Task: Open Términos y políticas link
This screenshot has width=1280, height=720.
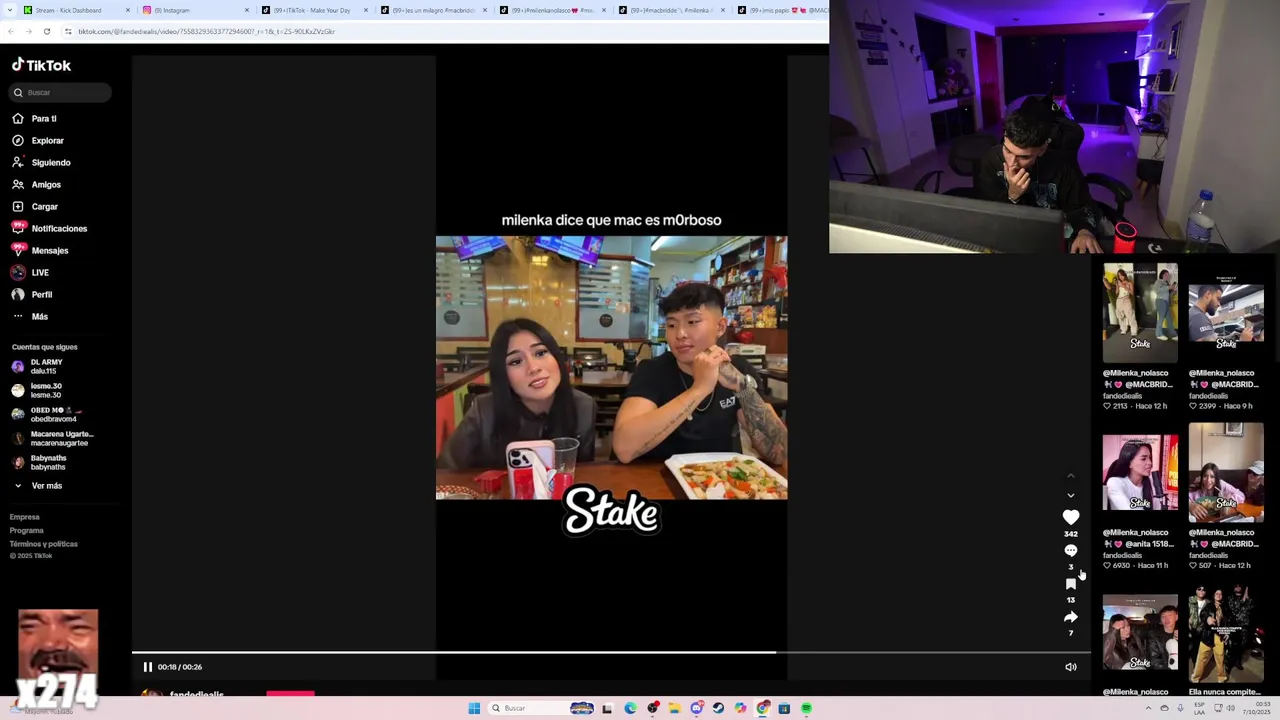Action: [x=43, y=544]
